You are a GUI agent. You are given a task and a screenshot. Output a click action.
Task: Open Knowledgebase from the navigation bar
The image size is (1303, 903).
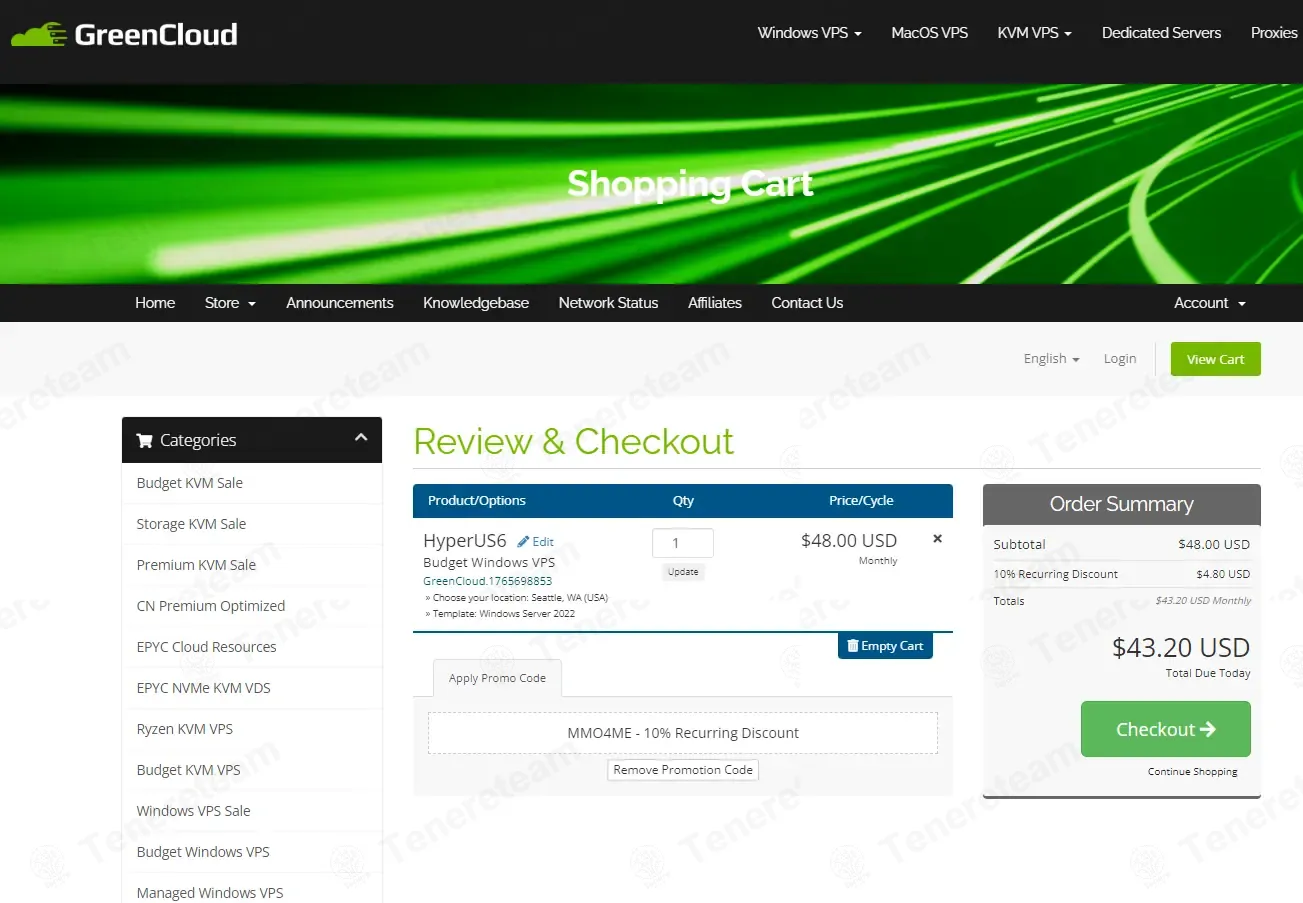tap(476, 303)
